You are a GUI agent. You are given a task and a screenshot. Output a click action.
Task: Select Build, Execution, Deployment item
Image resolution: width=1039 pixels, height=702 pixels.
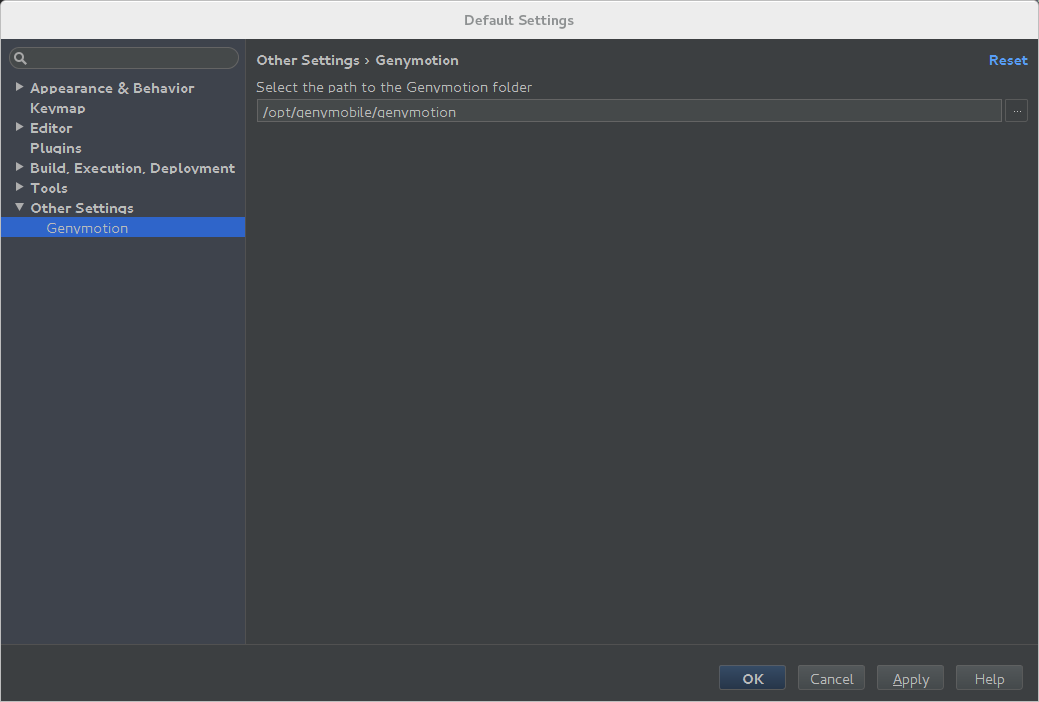(133, 168)
